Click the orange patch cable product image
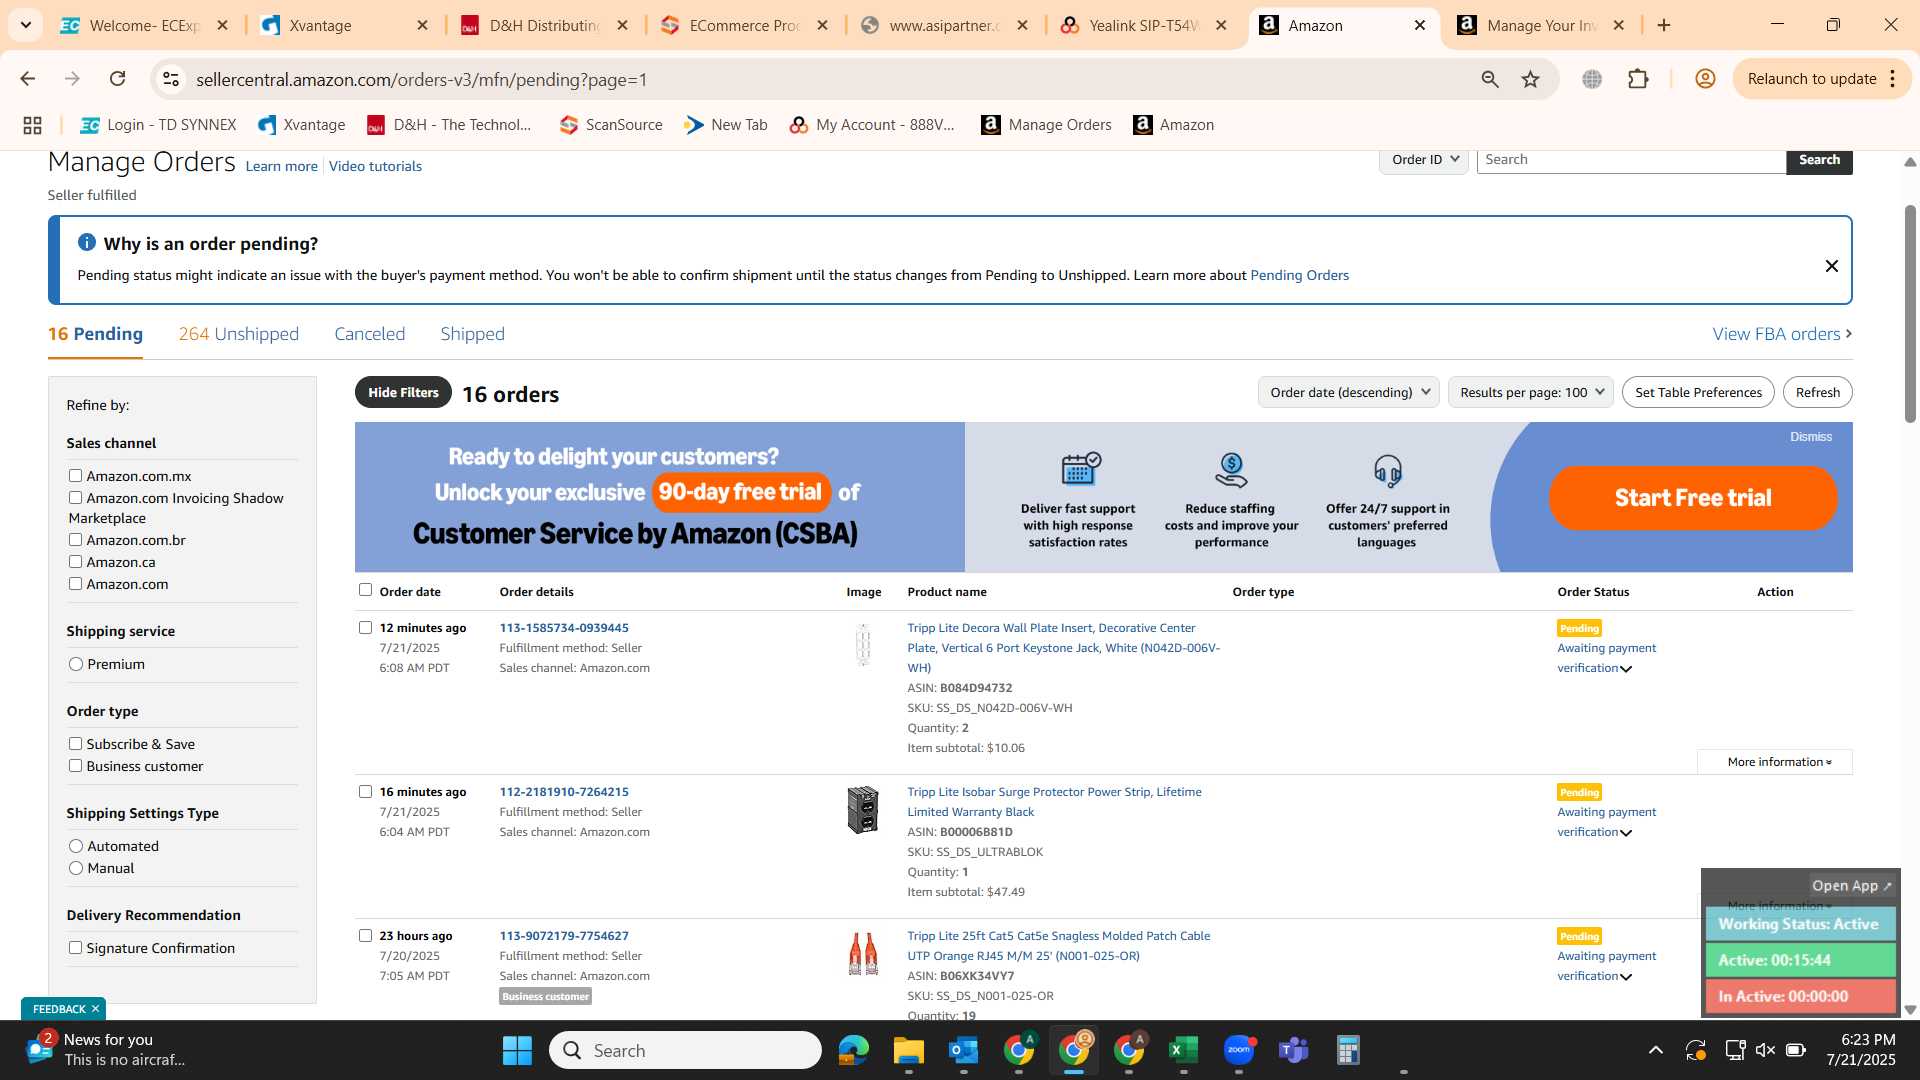This screenshot has height=1080, width=1920. click(x=863, y=954)
